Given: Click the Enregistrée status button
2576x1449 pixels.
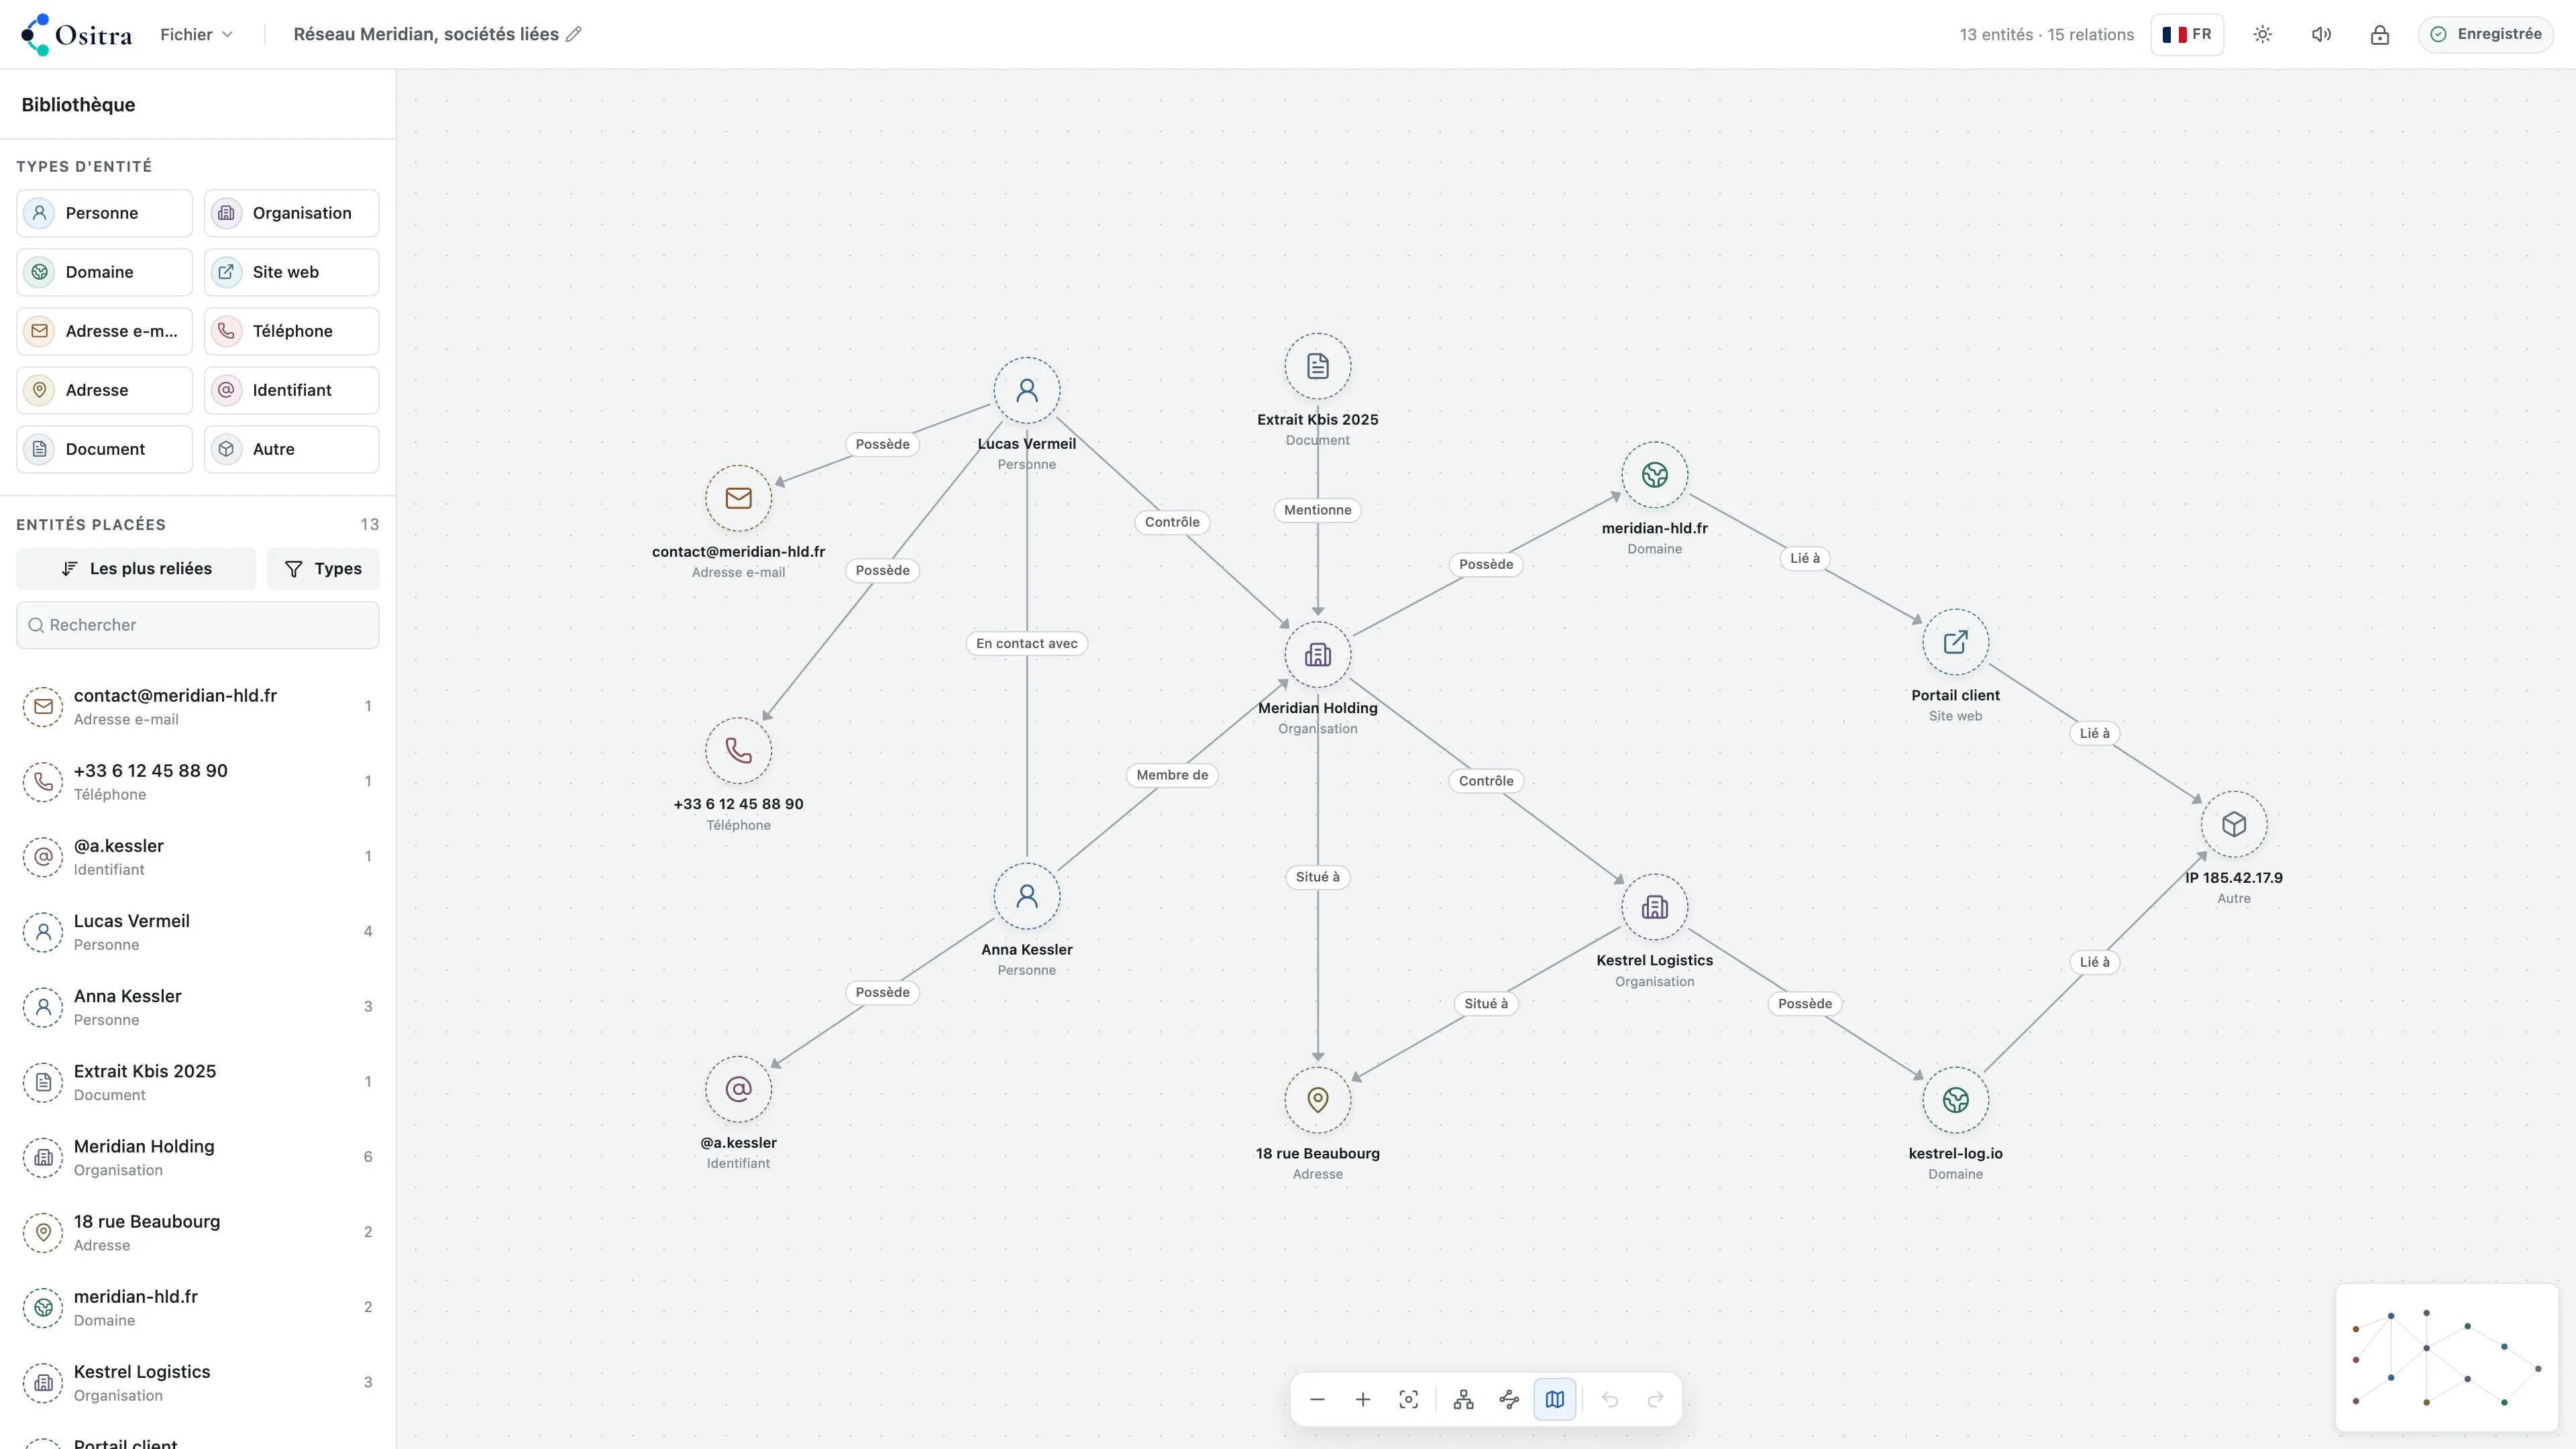Looking at the screenshot, I should [x=2486, y=34].
